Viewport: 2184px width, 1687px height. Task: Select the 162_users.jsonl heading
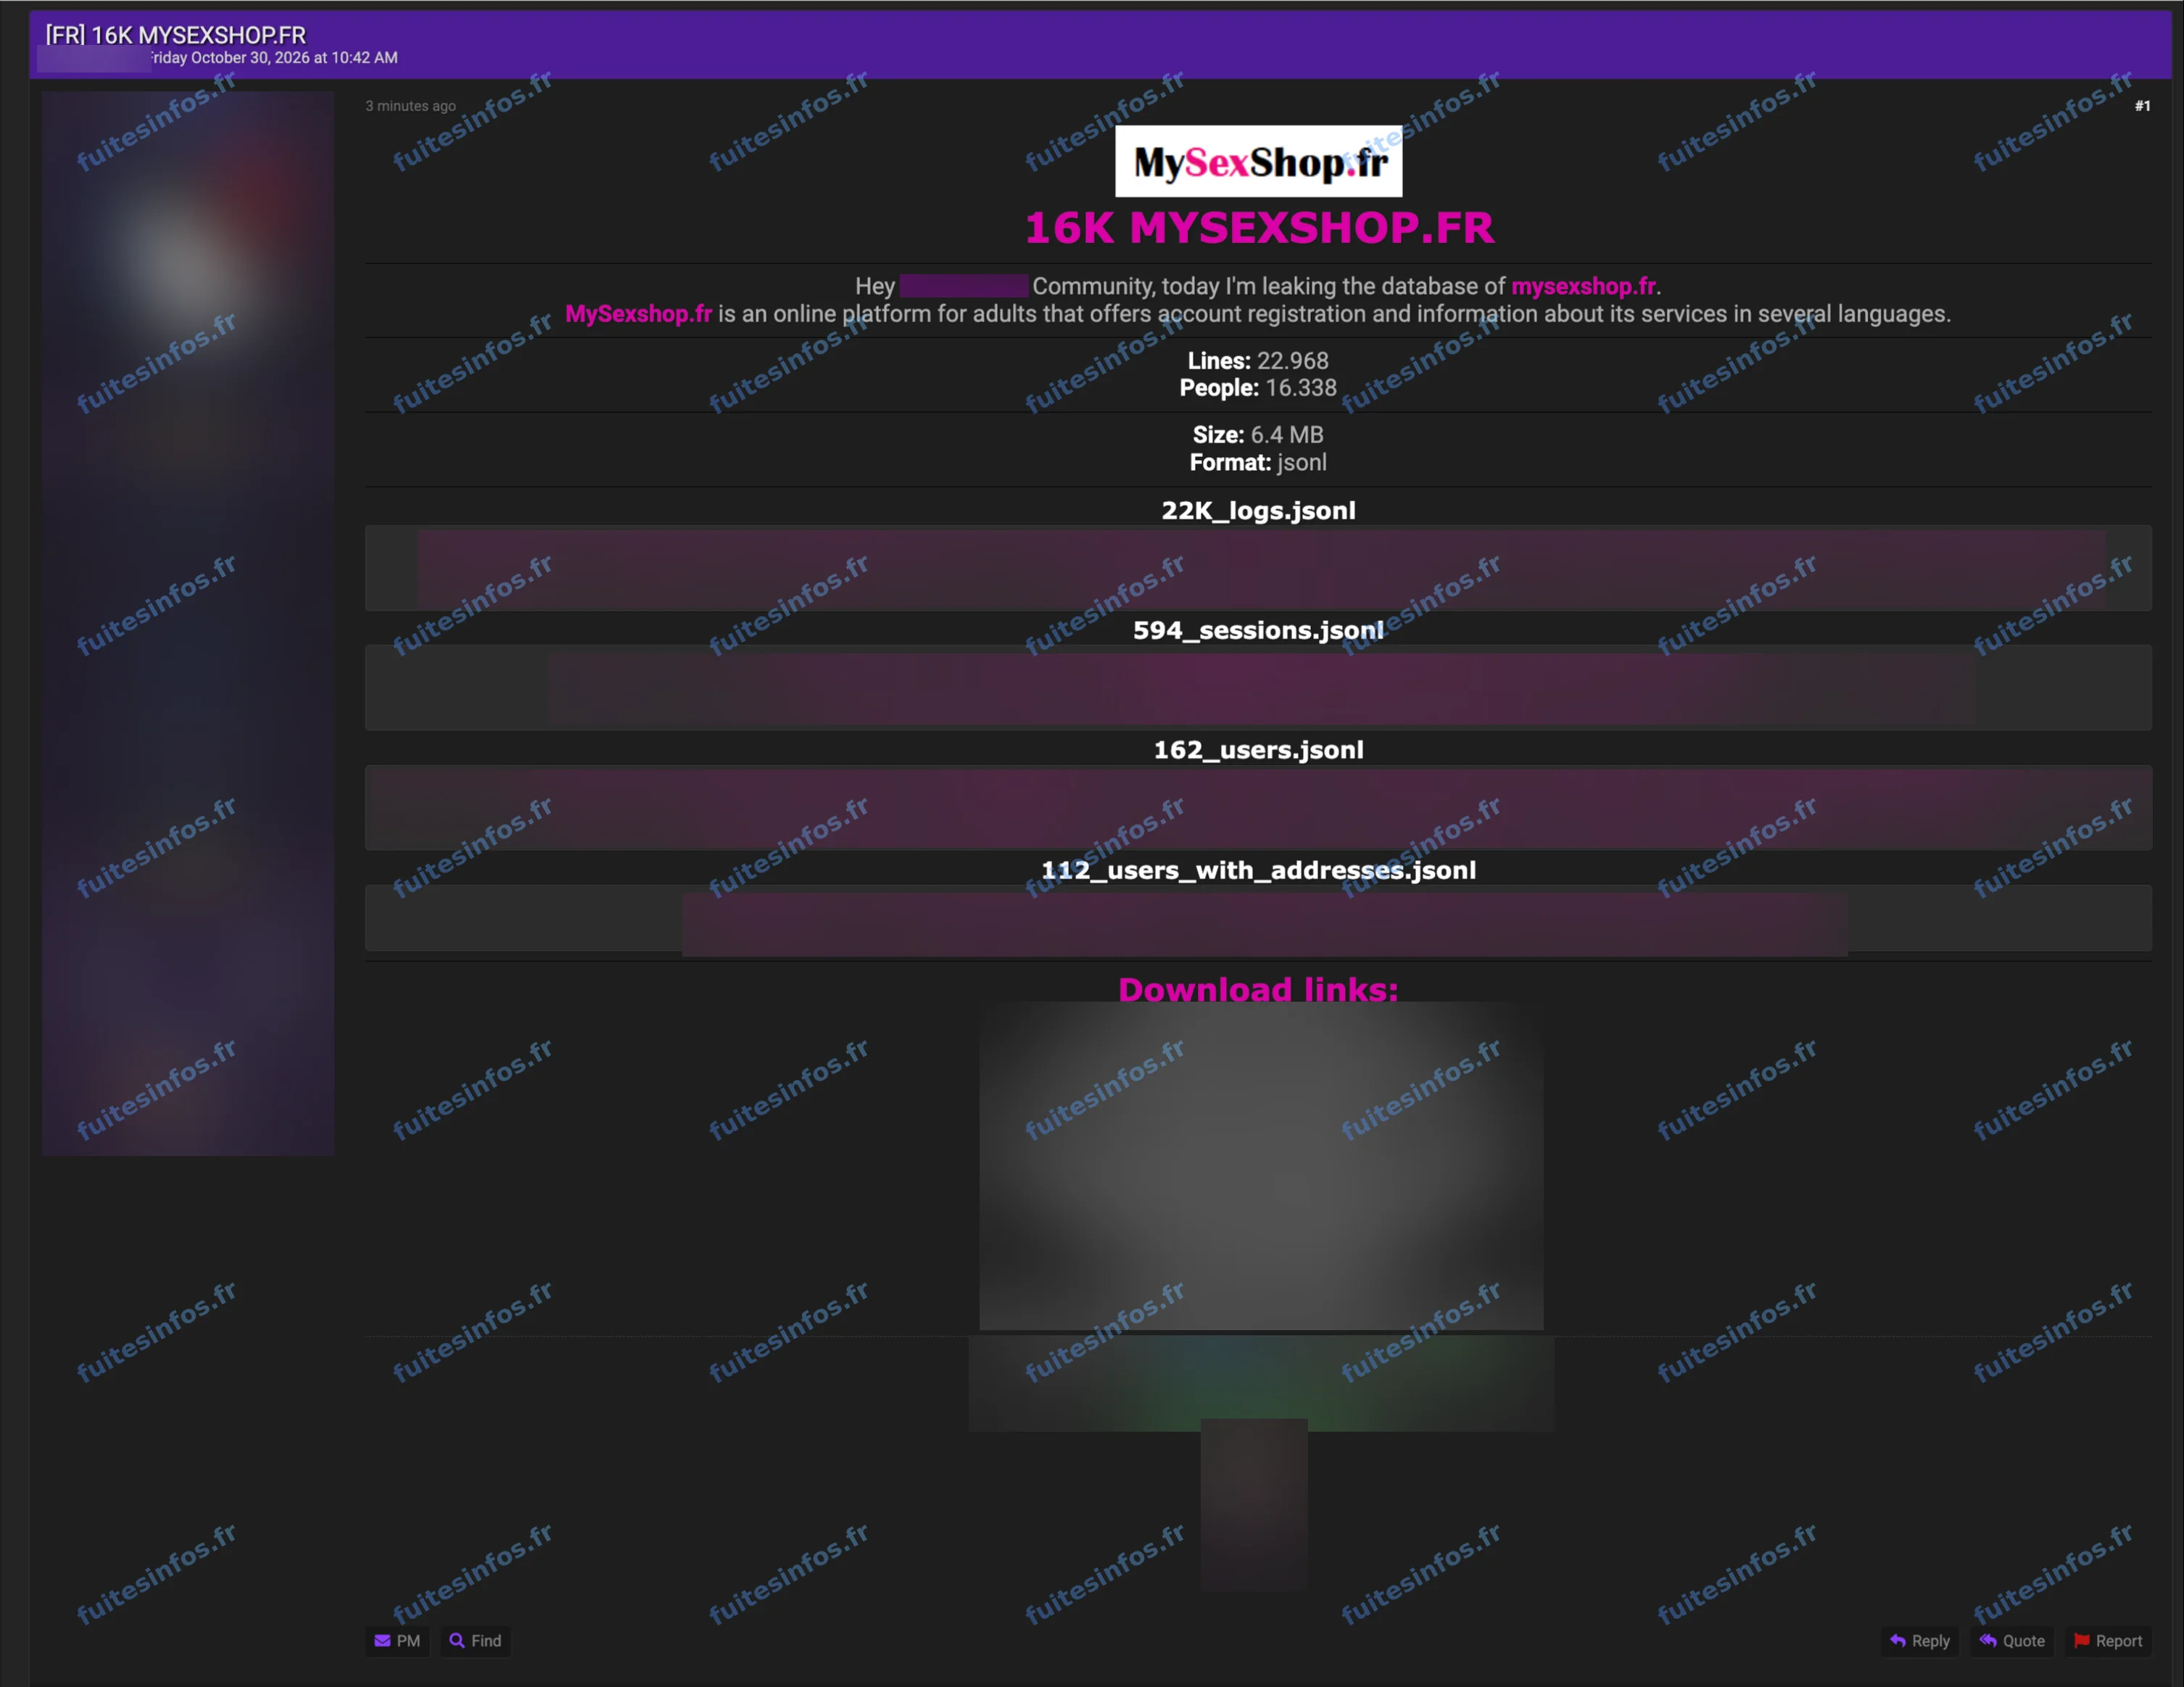click(1258, 750)
